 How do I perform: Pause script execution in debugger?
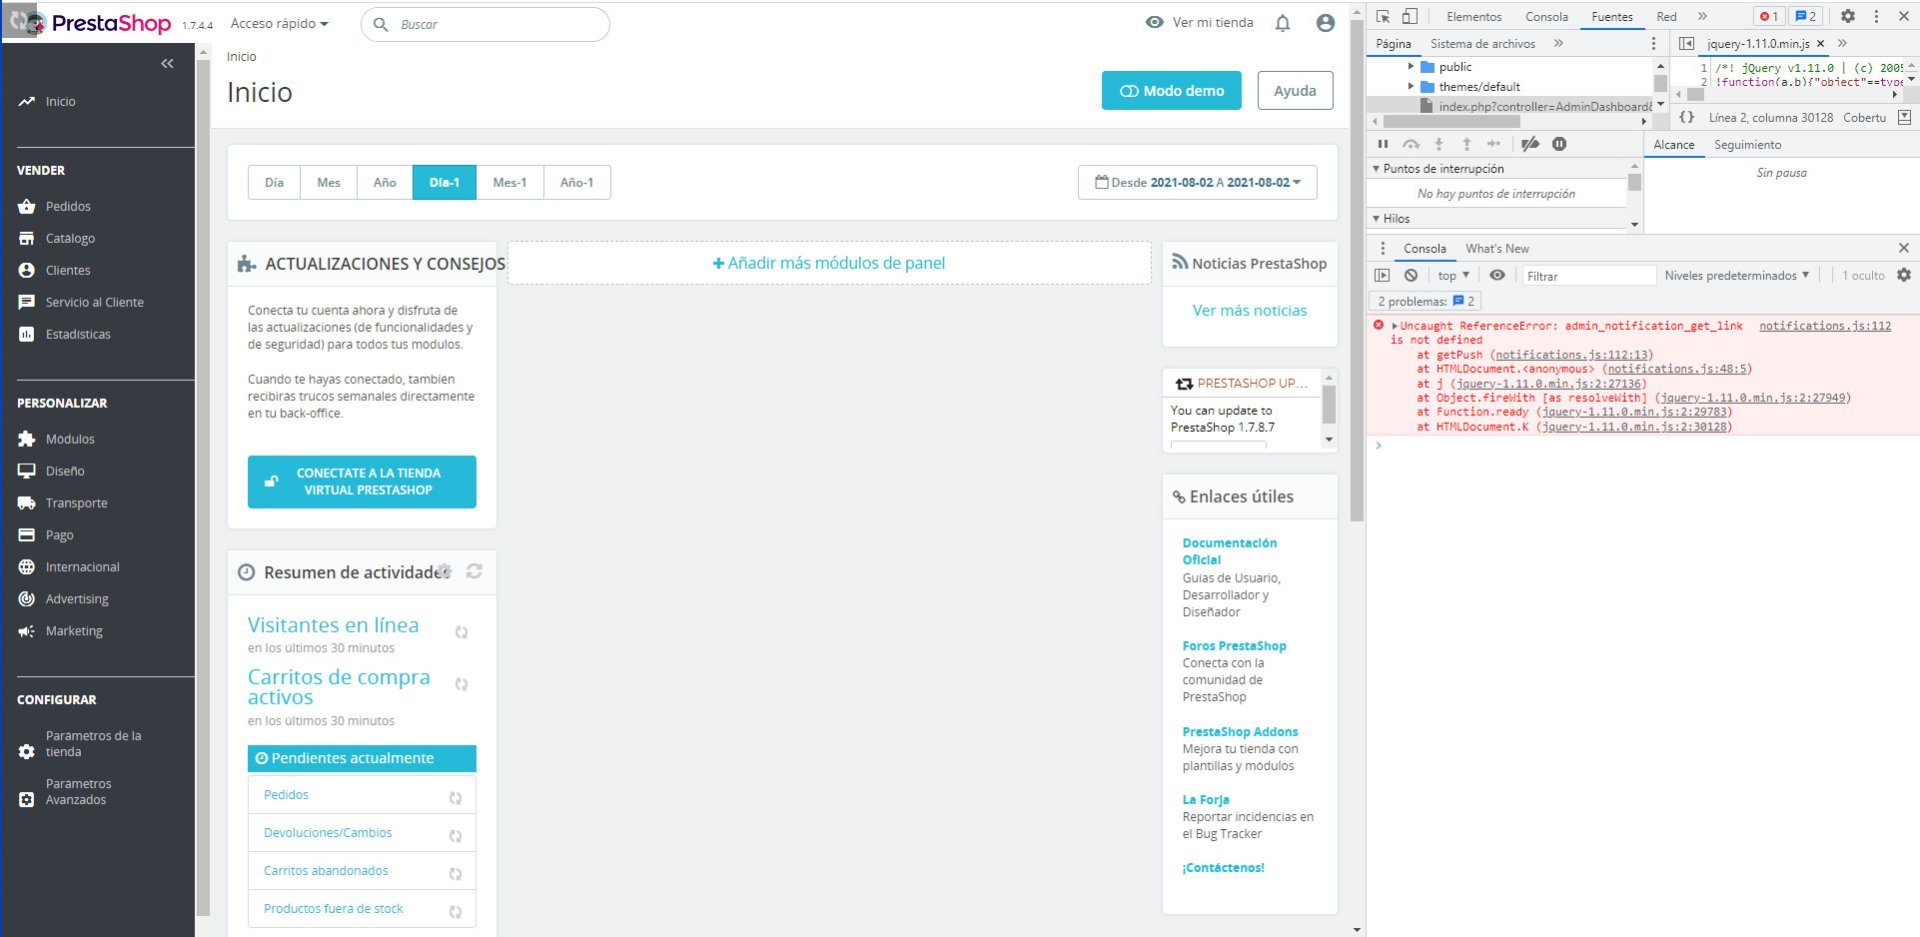[1383, 144]
